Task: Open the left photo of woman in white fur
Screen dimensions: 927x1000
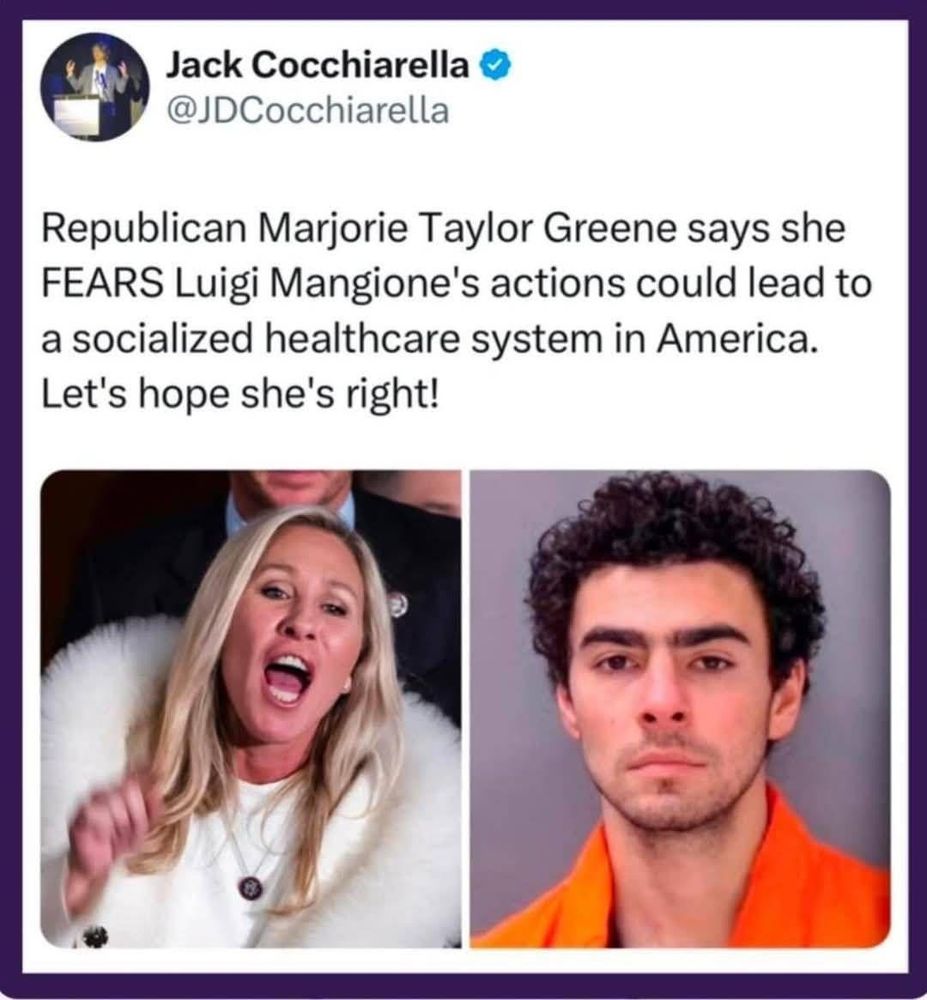Action: (x=251, y=709)
